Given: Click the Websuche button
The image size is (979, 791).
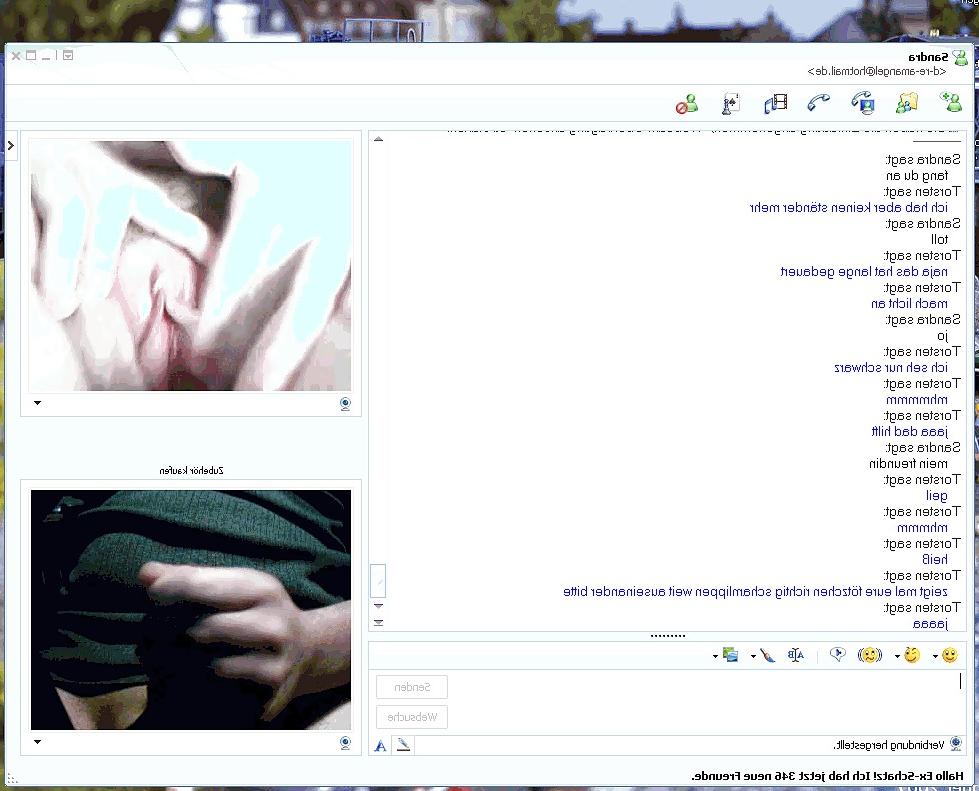Looking at the screenshot, I should click(412, 717).
